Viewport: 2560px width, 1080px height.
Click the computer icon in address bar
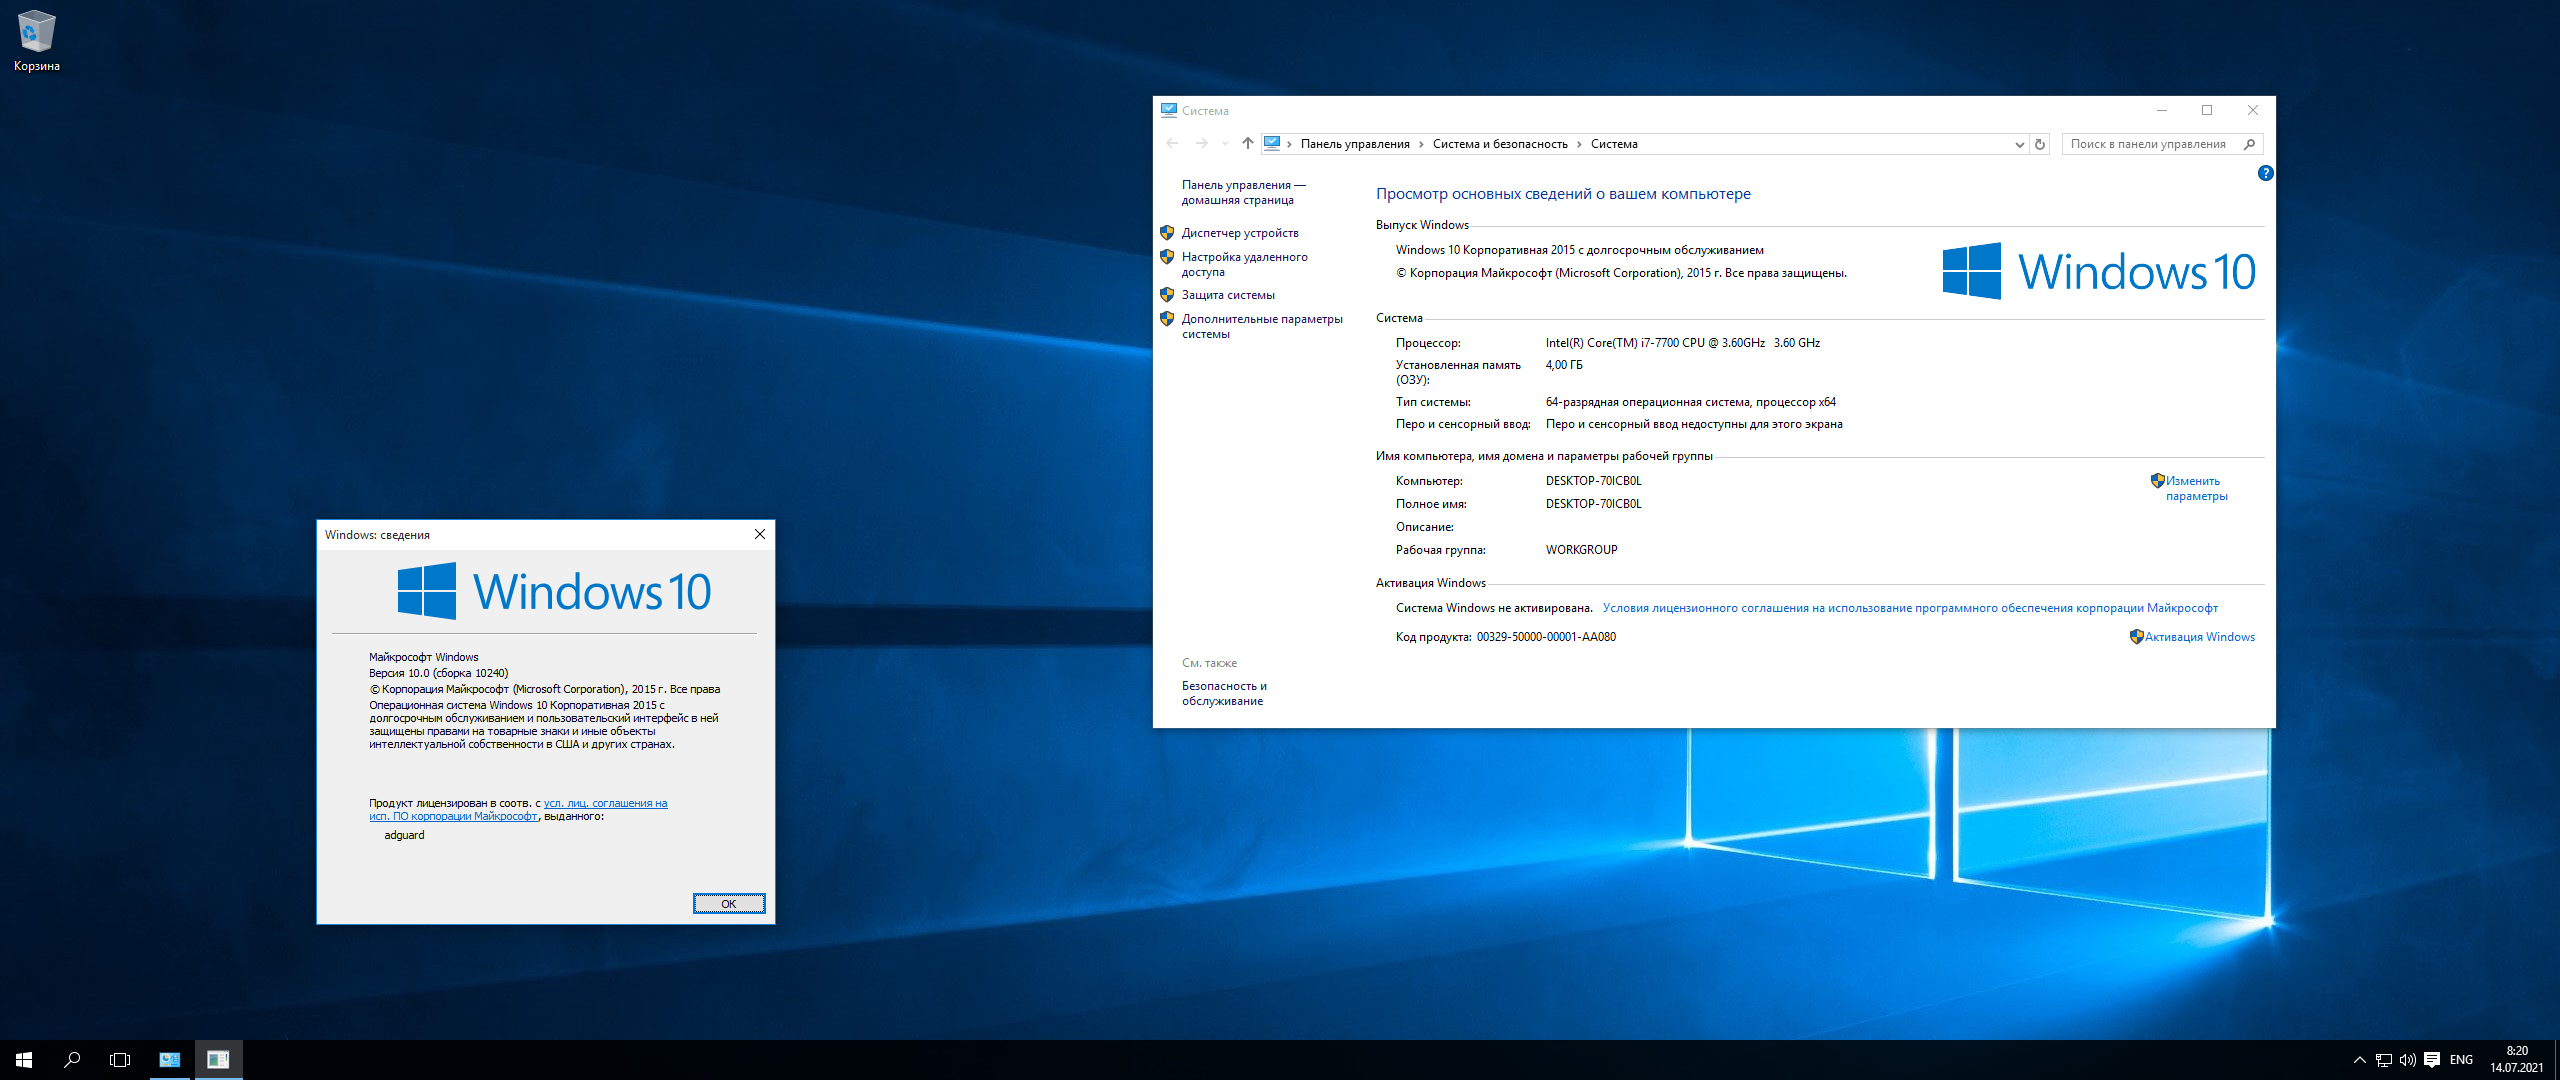(x=1272, y=143)
